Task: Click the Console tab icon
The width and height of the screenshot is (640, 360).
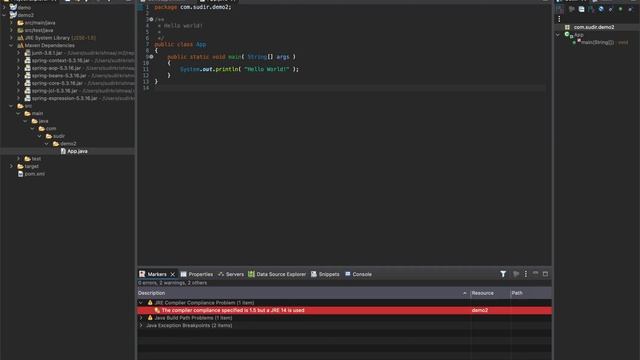Action: [x=348, y=274]
